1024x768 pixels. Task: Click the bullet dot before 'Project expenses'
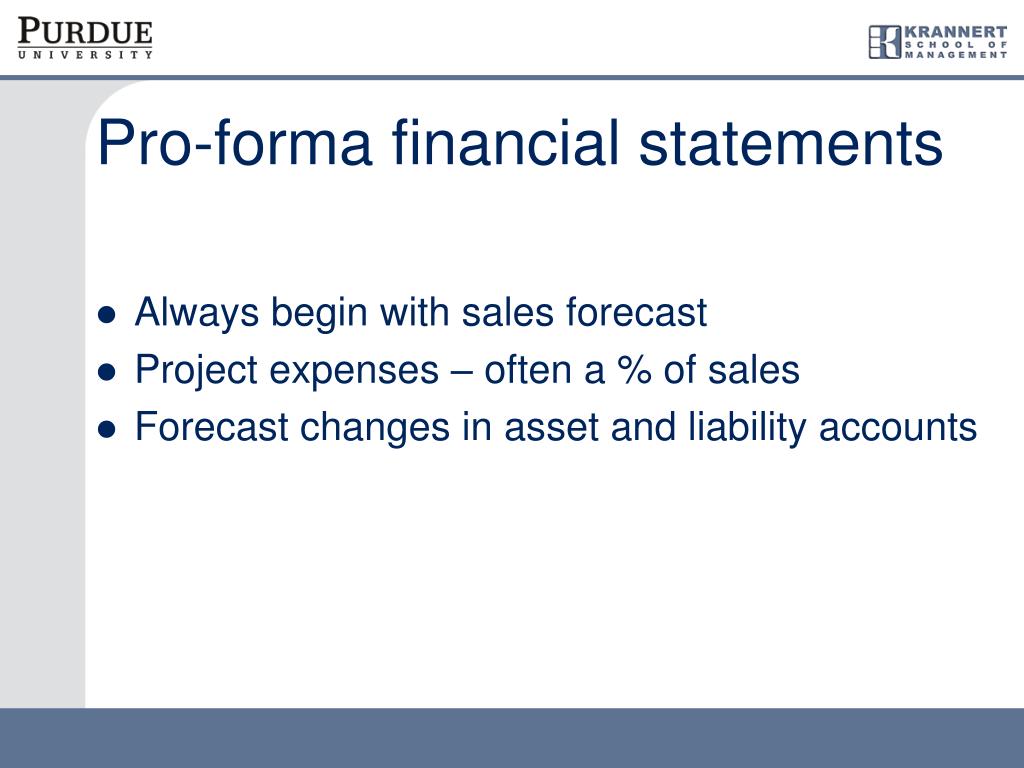(106, 373)
